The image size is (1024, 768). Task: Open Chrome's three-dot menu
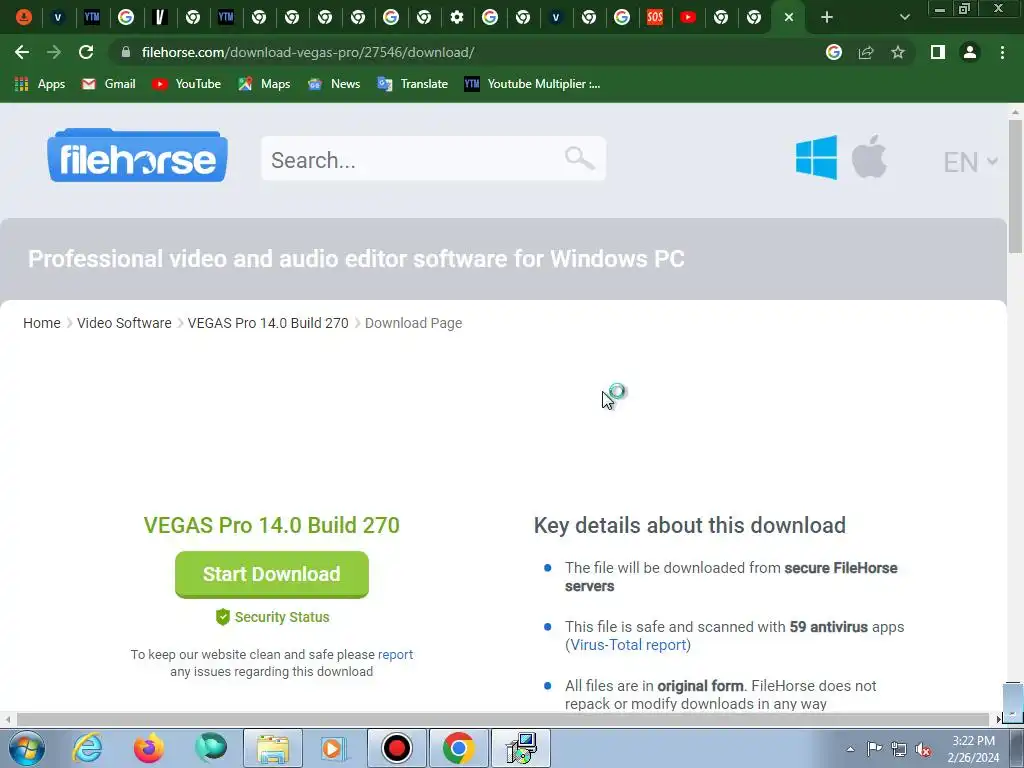point(1002,52)
